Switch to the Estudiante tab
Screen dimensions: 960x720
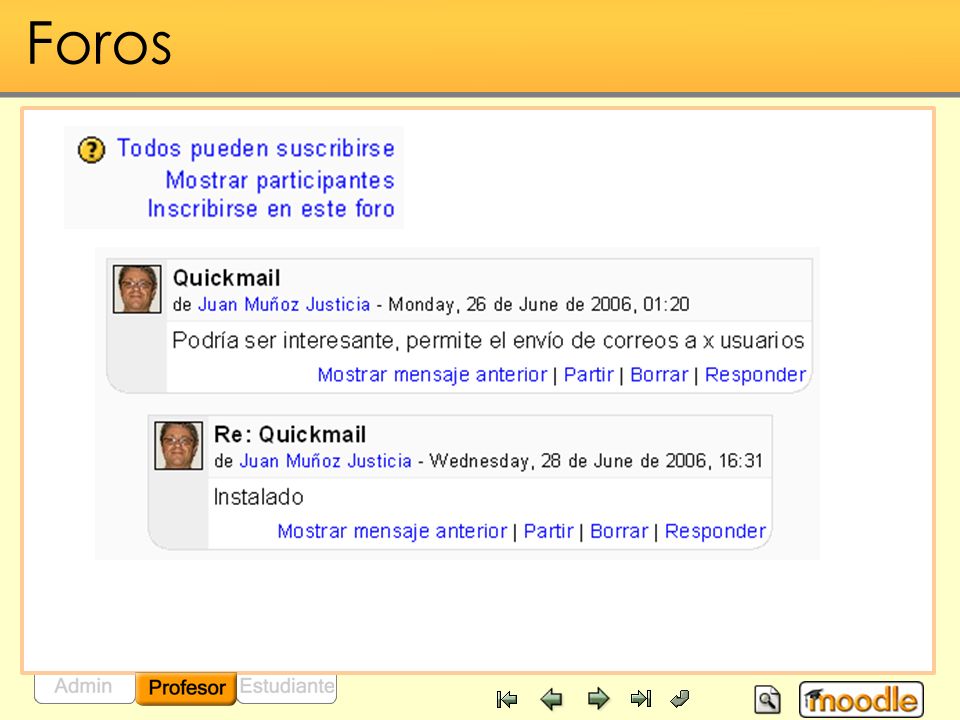(x=287, y=687)
